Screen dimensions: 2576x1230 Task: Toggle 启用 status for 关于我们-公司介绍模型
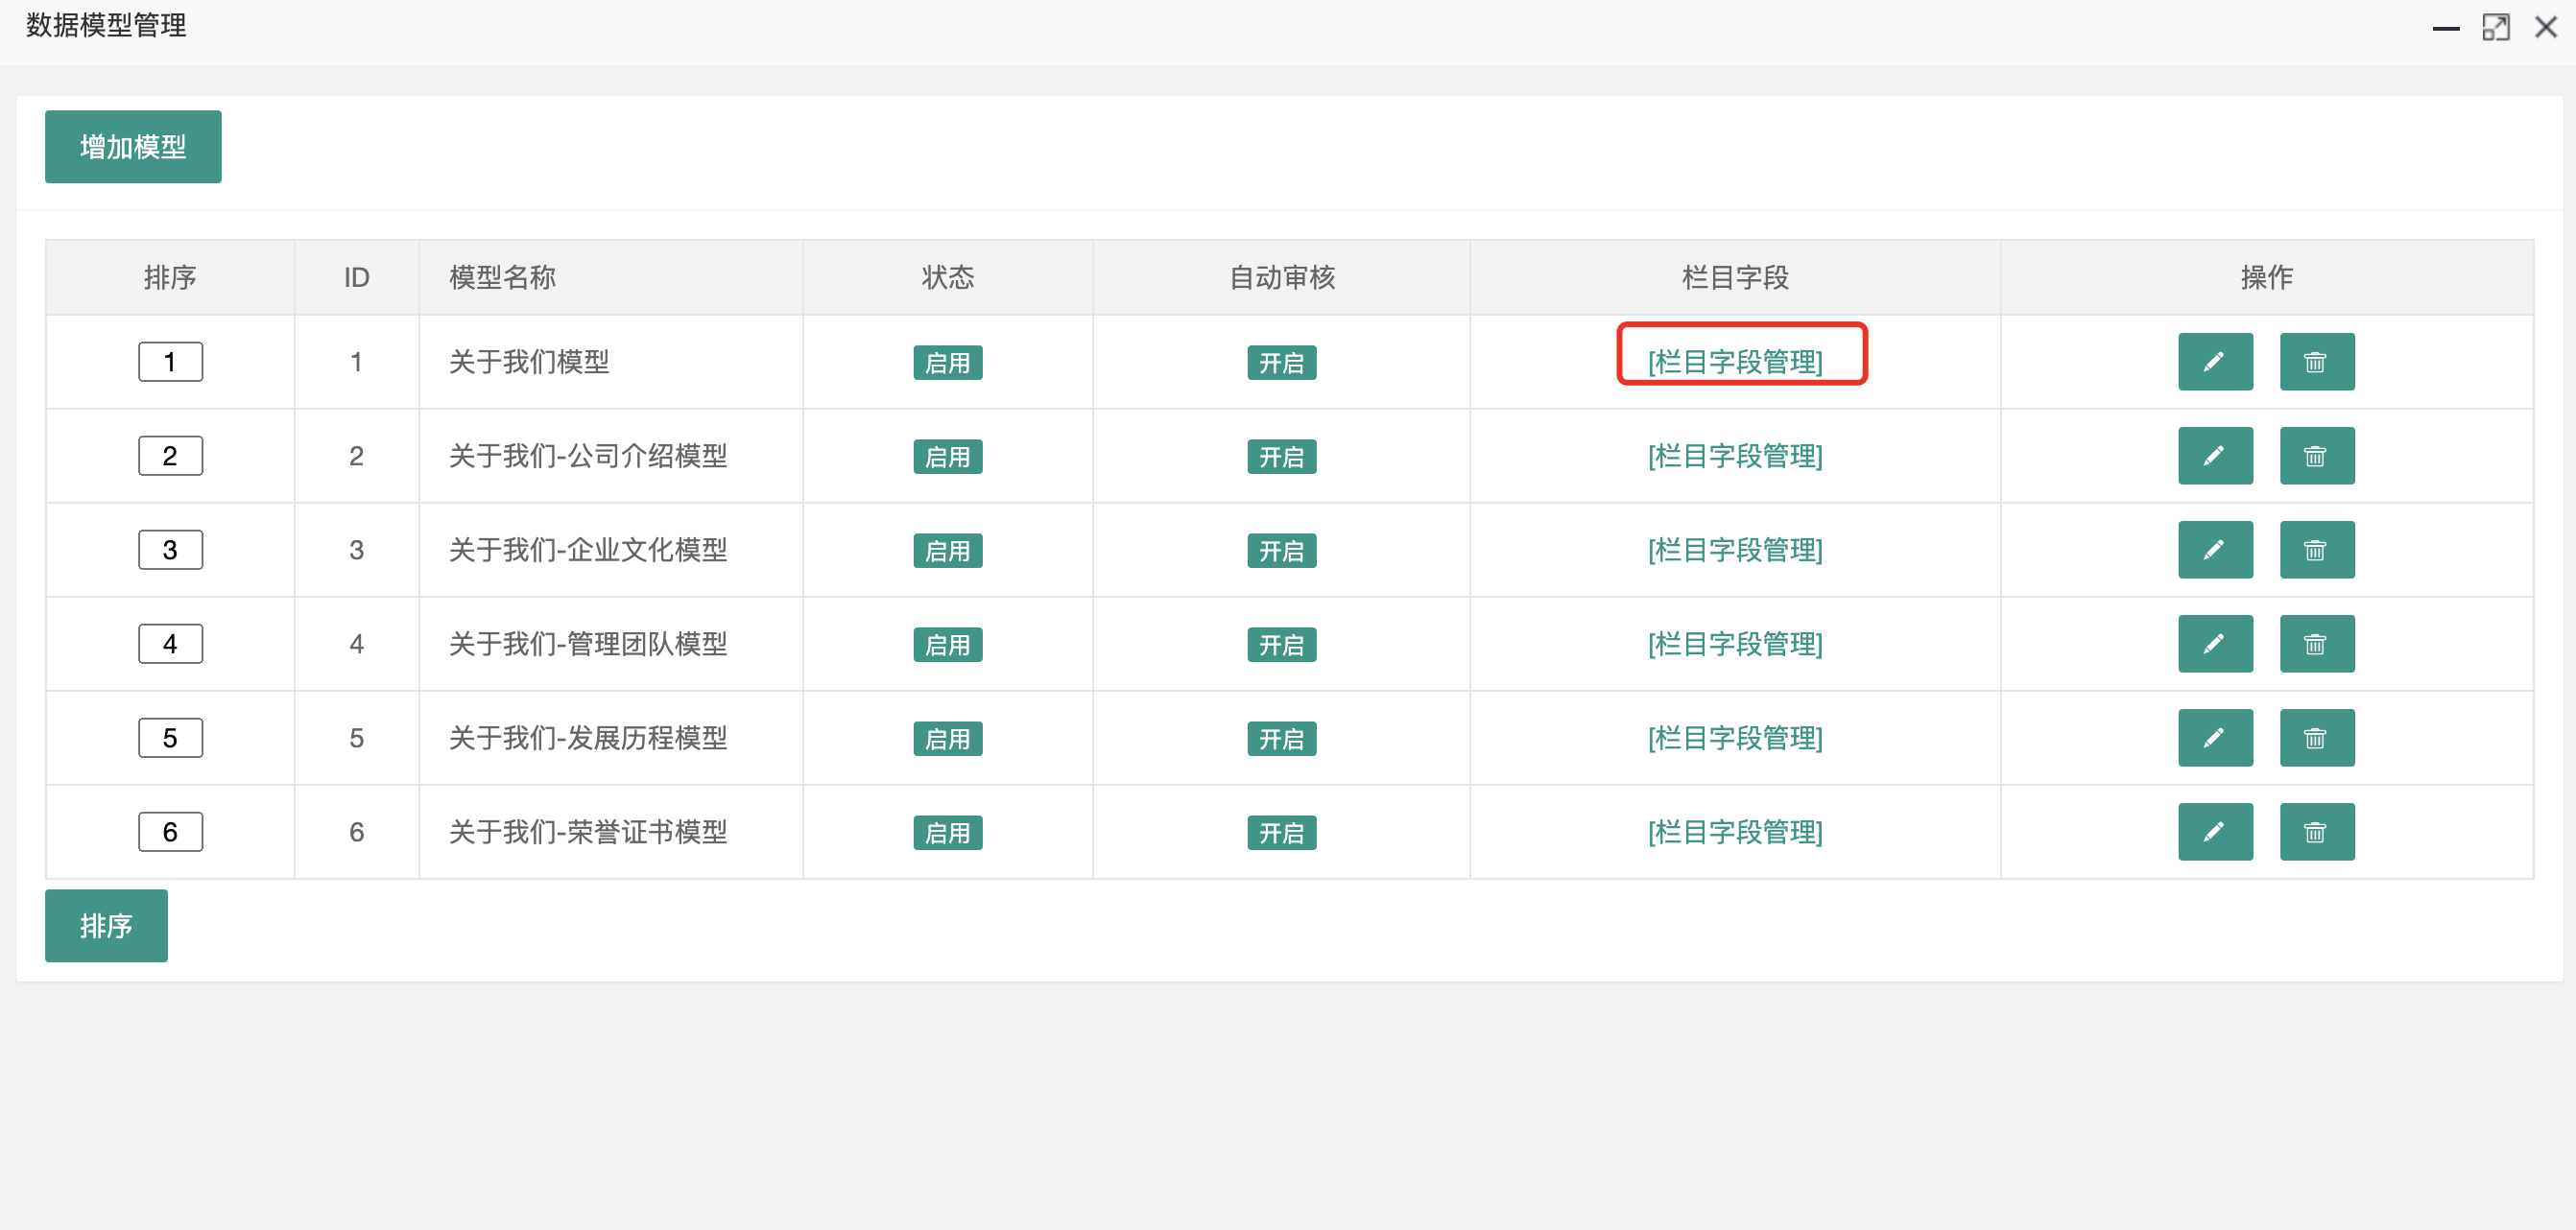tap(947, 457)
